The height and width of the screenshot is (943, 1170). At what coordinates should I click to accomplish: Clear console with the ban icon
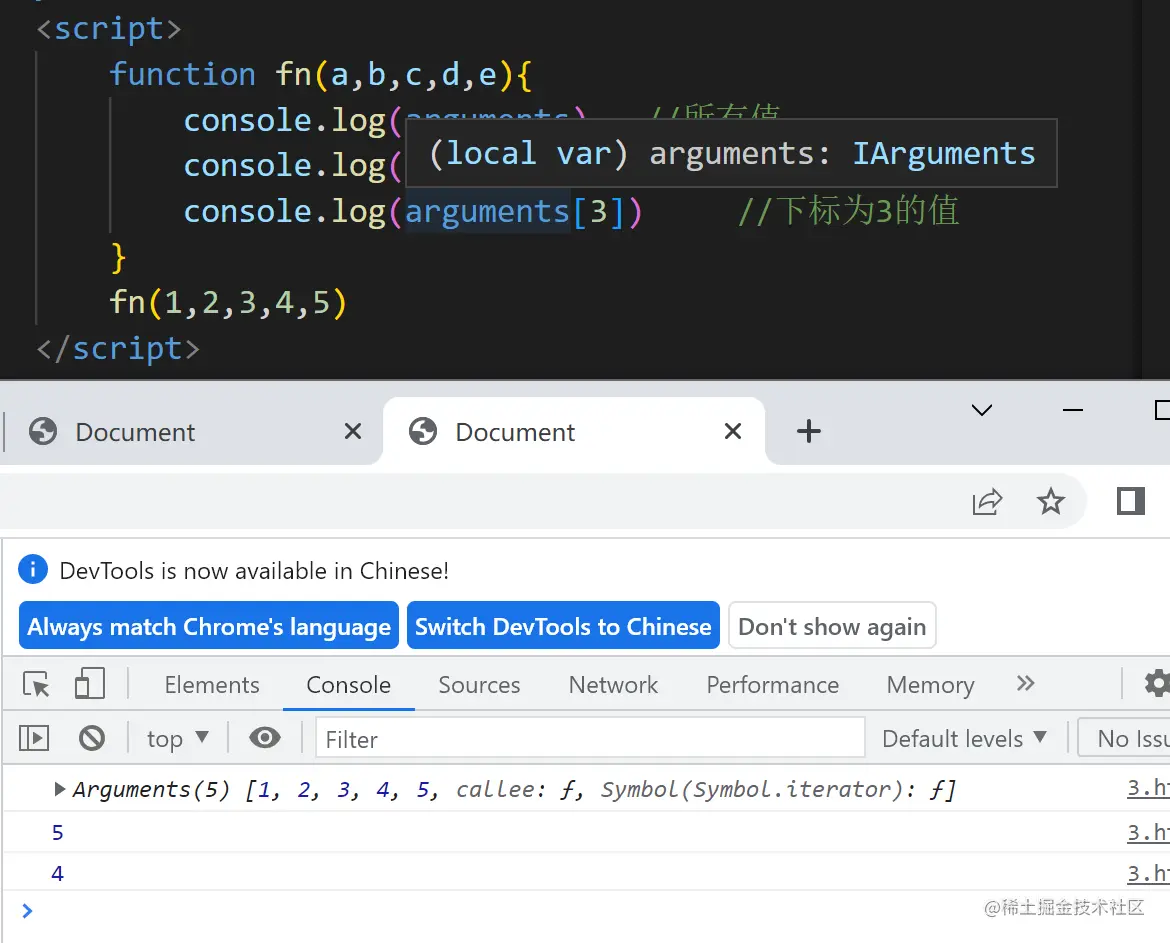[92, 739]
